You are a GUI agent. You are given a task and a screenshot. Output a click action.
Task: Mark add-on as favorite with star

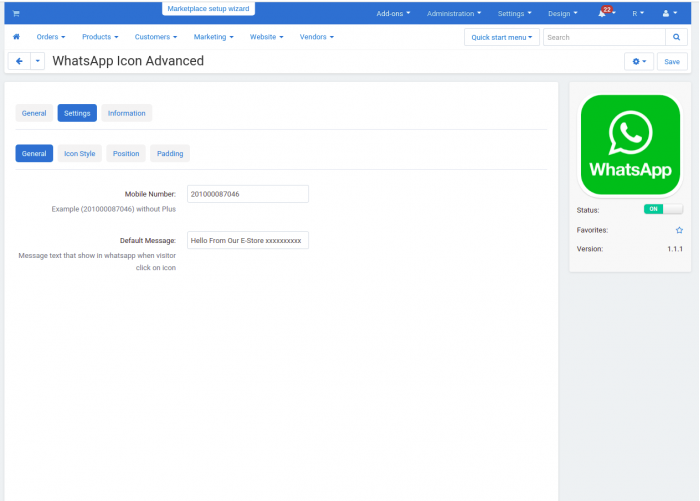tap(679, 230)
